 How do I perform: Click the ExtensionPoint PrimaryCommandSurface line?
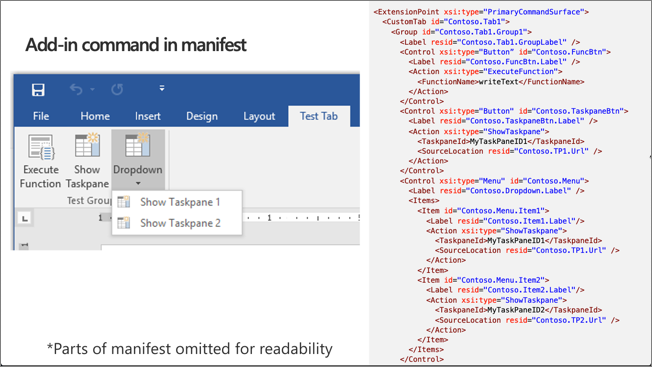coord(481,12)
